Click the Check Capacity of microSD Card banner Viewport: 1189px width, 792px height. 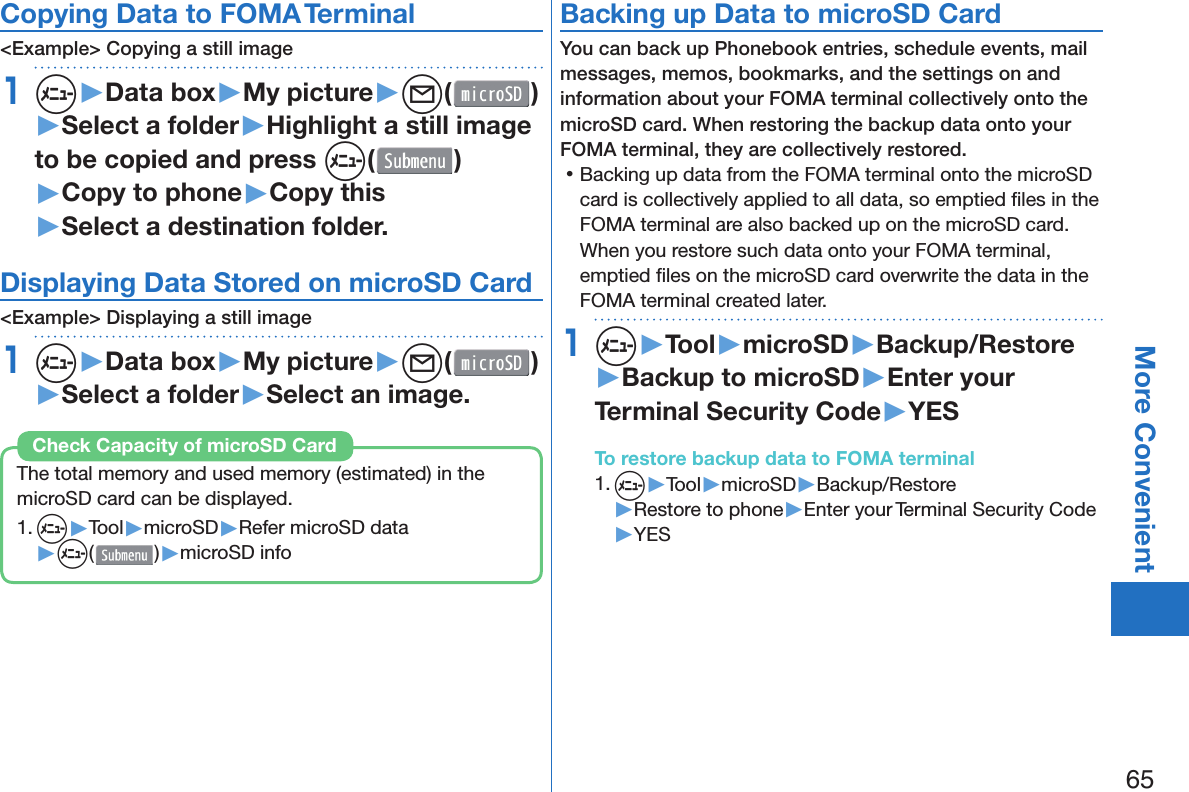click(x=185, y=447)
